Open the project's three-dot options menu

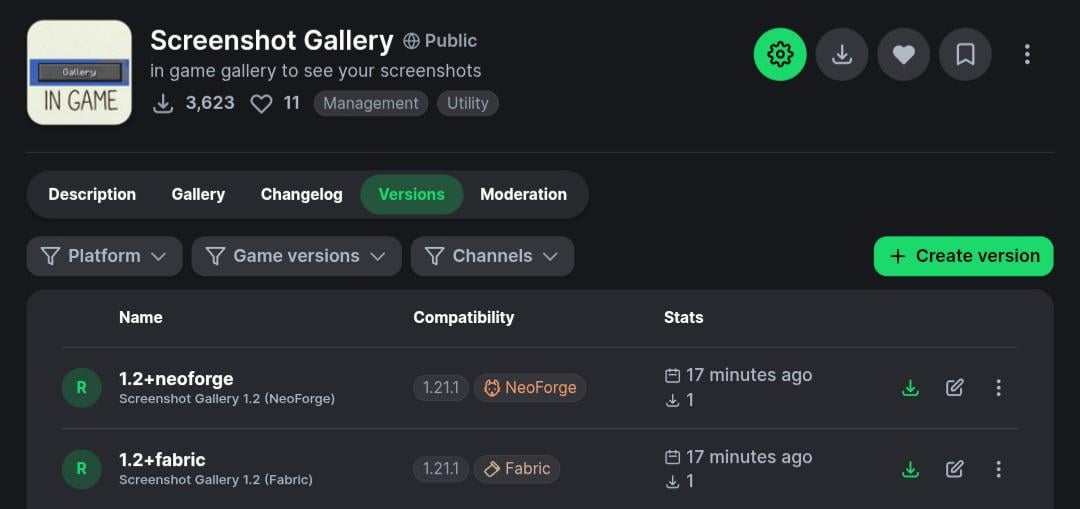pyautogui.click(x=1027, y=55)
